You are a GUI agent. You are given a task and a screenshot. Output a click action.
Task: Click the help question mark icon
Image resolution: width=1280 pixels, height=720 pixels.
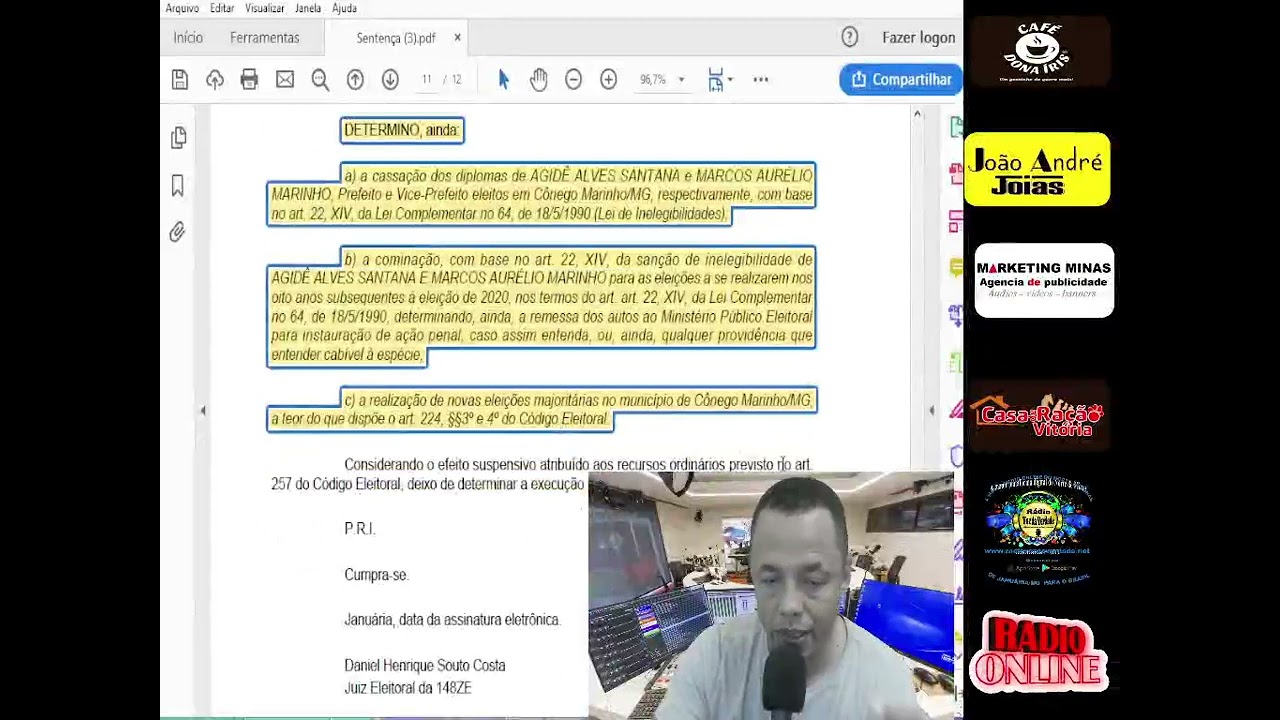pos(850,37)
